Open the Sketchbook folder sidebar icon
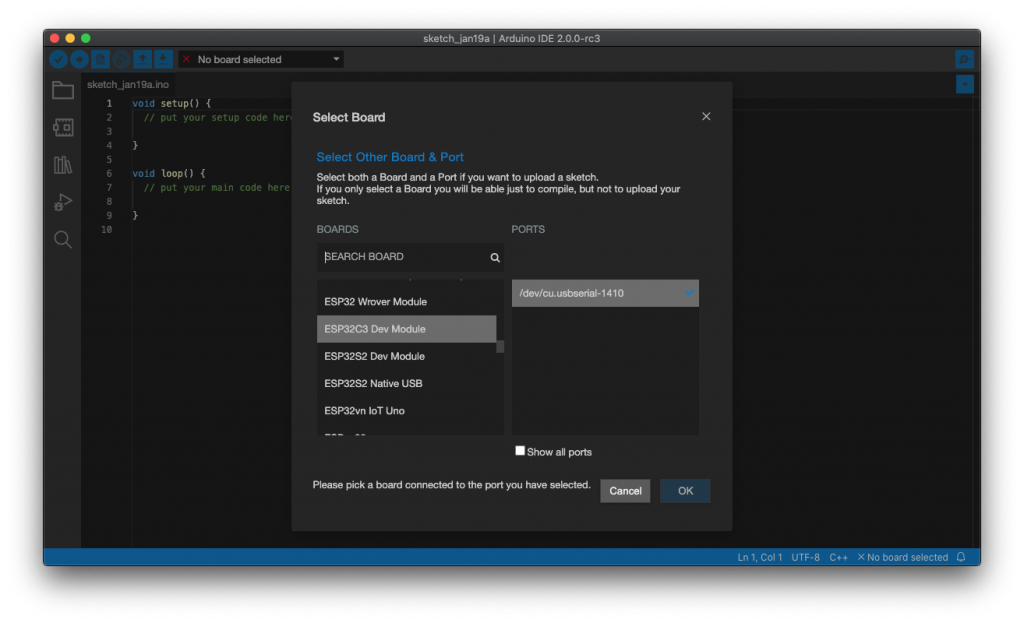Image resolution: width=1024 pixels, height=623 pixels. coord(63,90)
